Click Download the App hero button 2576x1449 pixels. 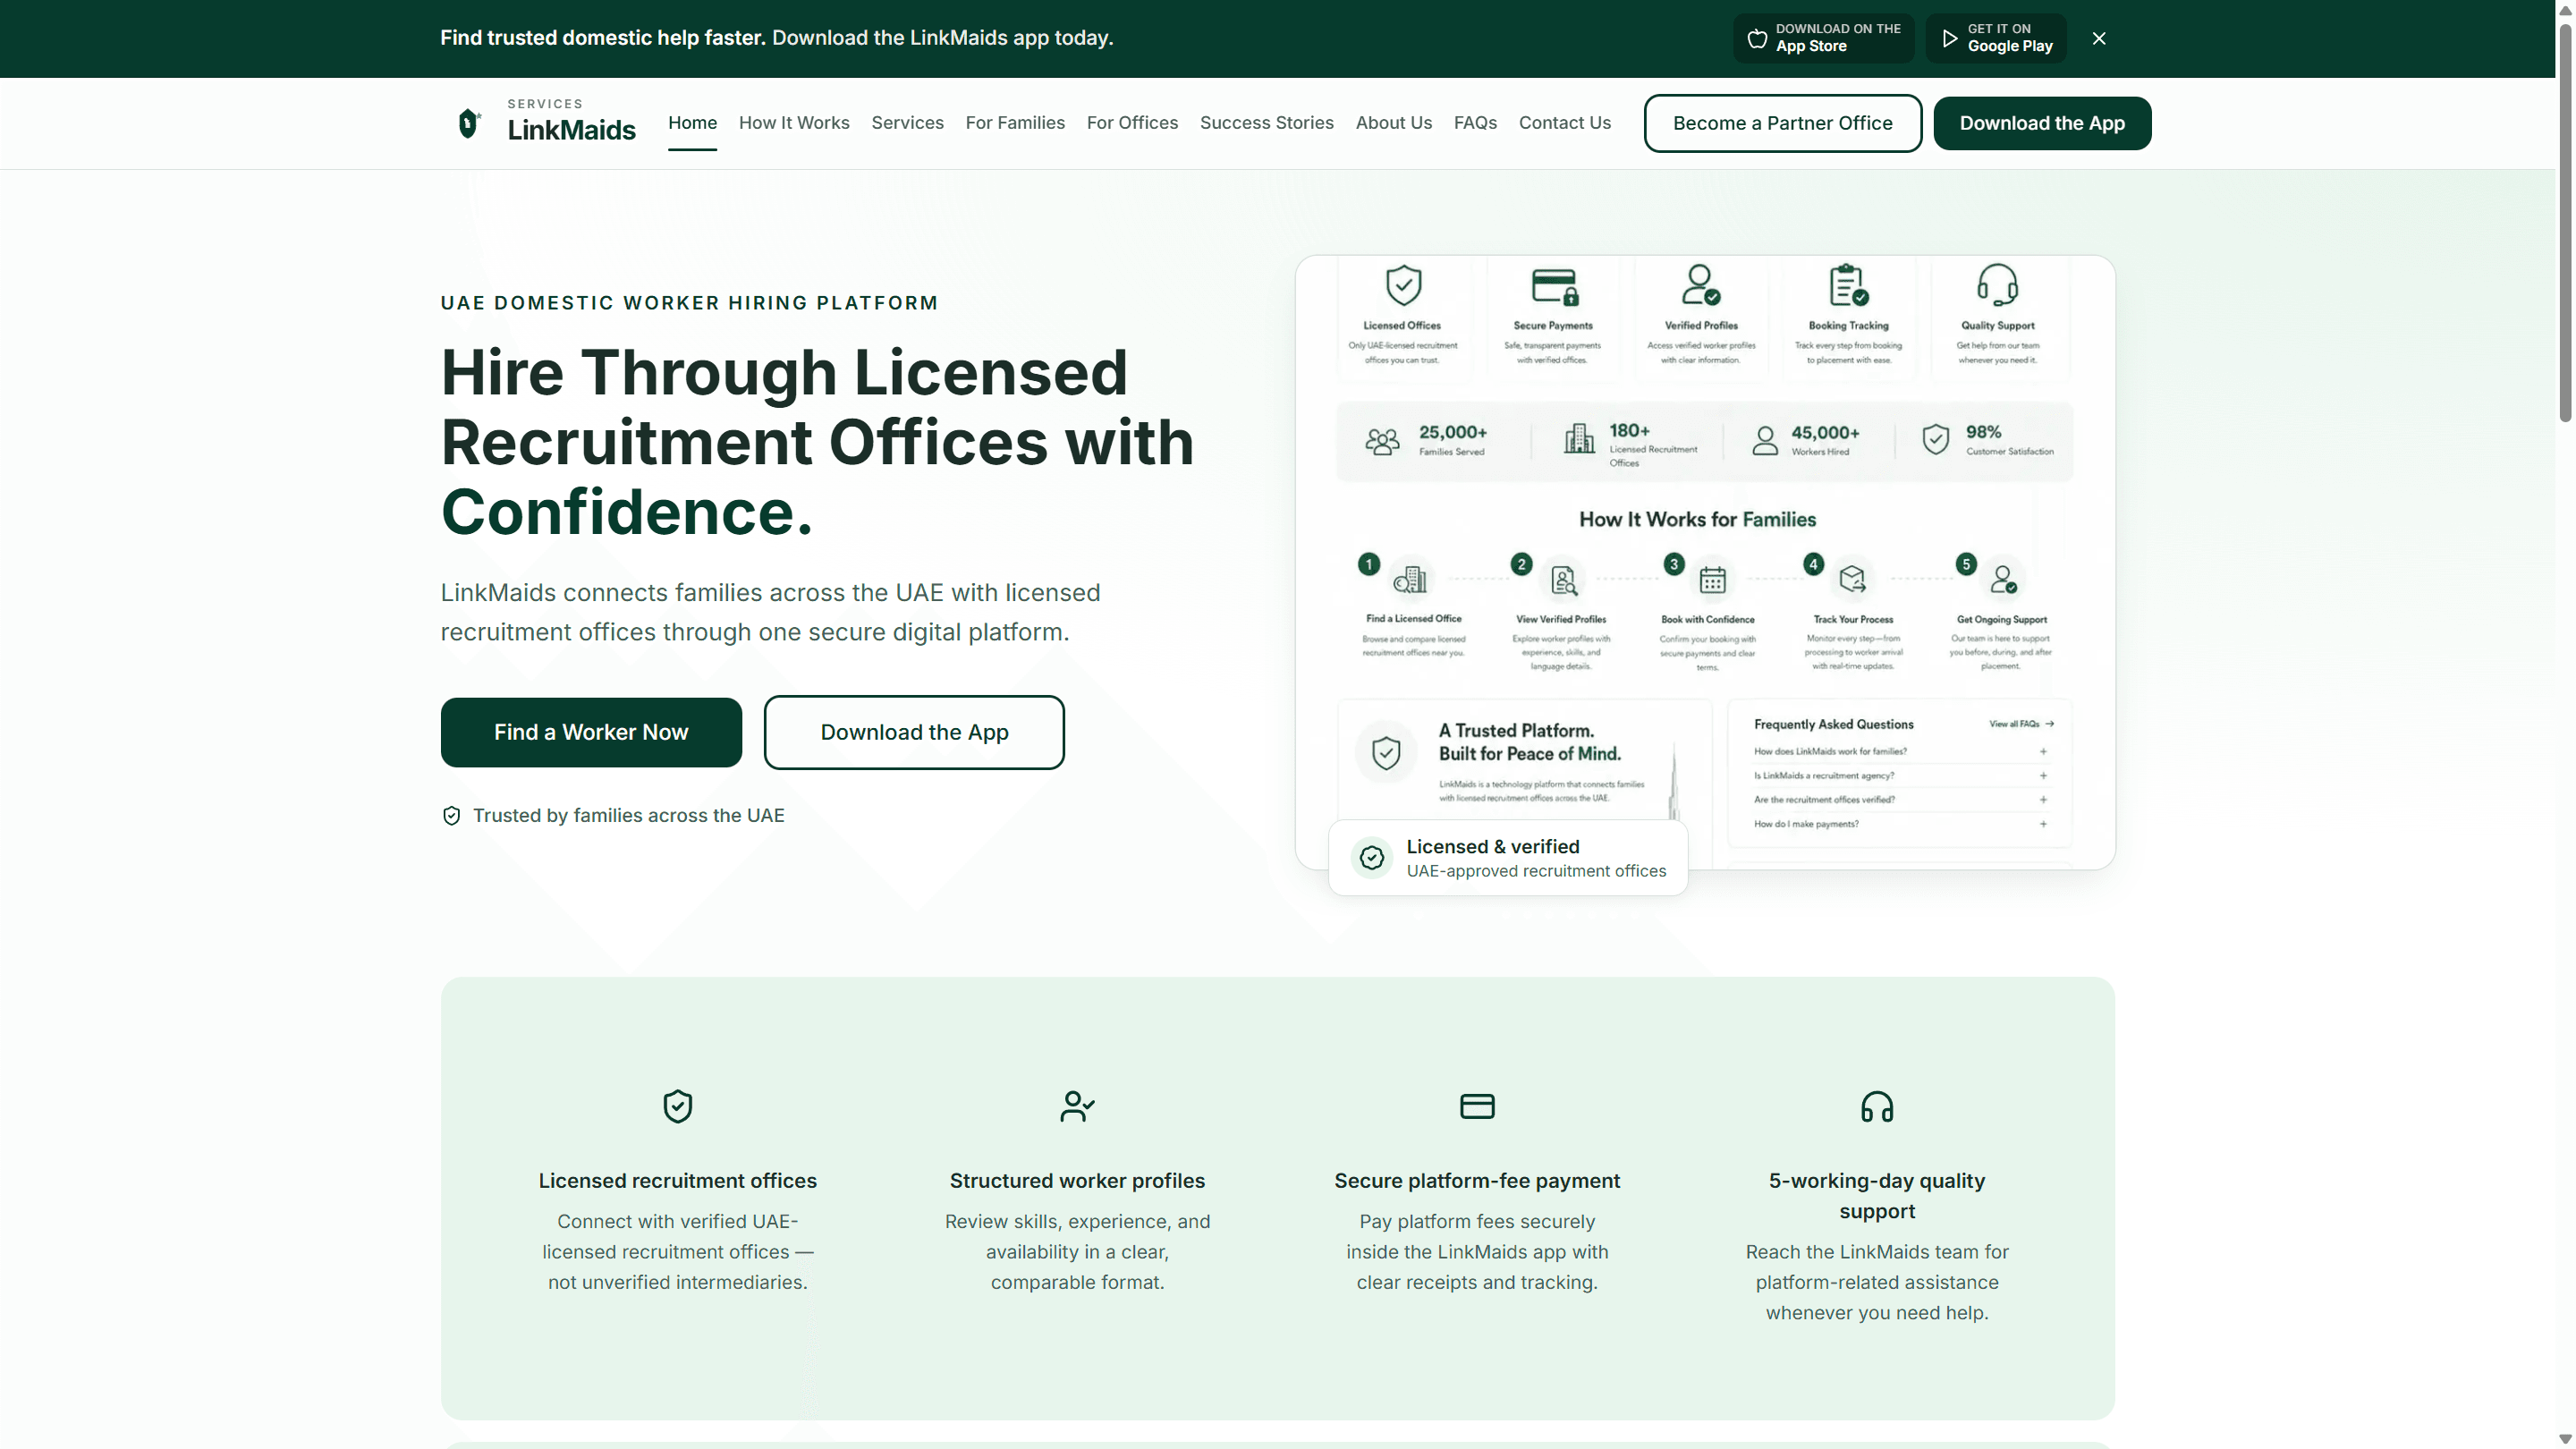914,732
